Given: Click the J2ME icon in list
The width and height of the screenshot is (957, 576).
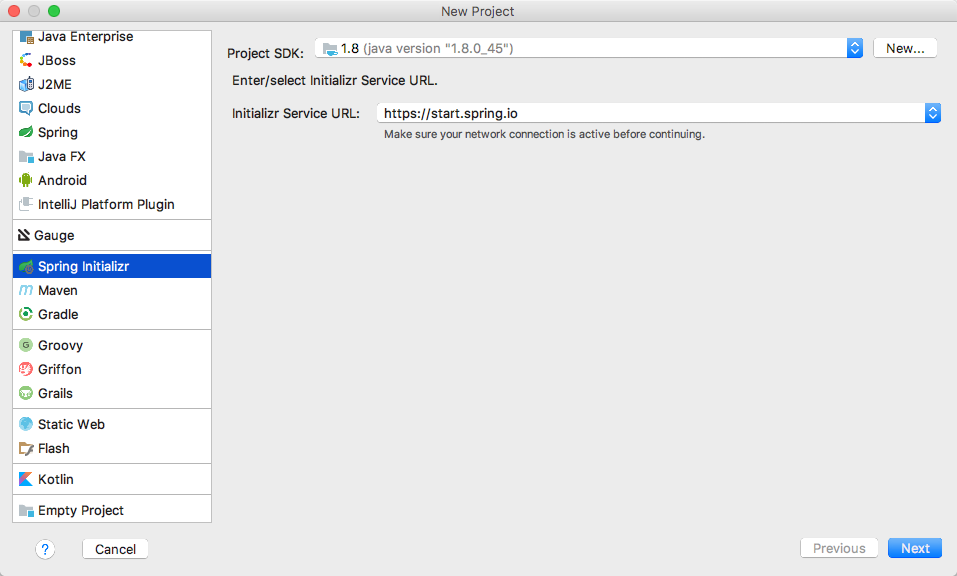Looking at the screenshot, I should point(26,84).
